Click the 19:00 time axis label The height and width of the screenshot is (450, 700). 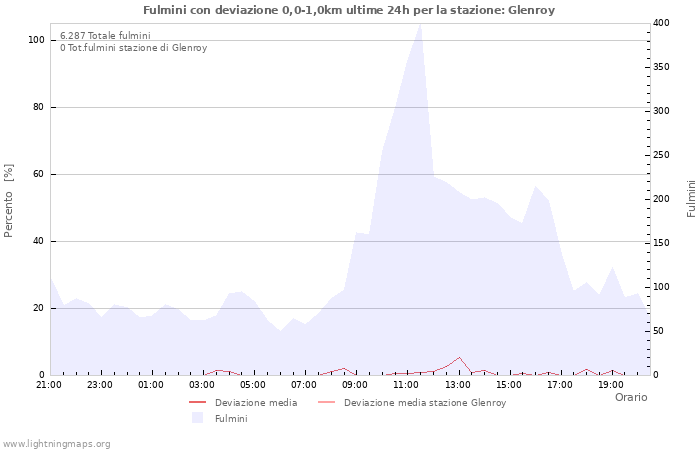pyautogui.click(x=611, y=385)
